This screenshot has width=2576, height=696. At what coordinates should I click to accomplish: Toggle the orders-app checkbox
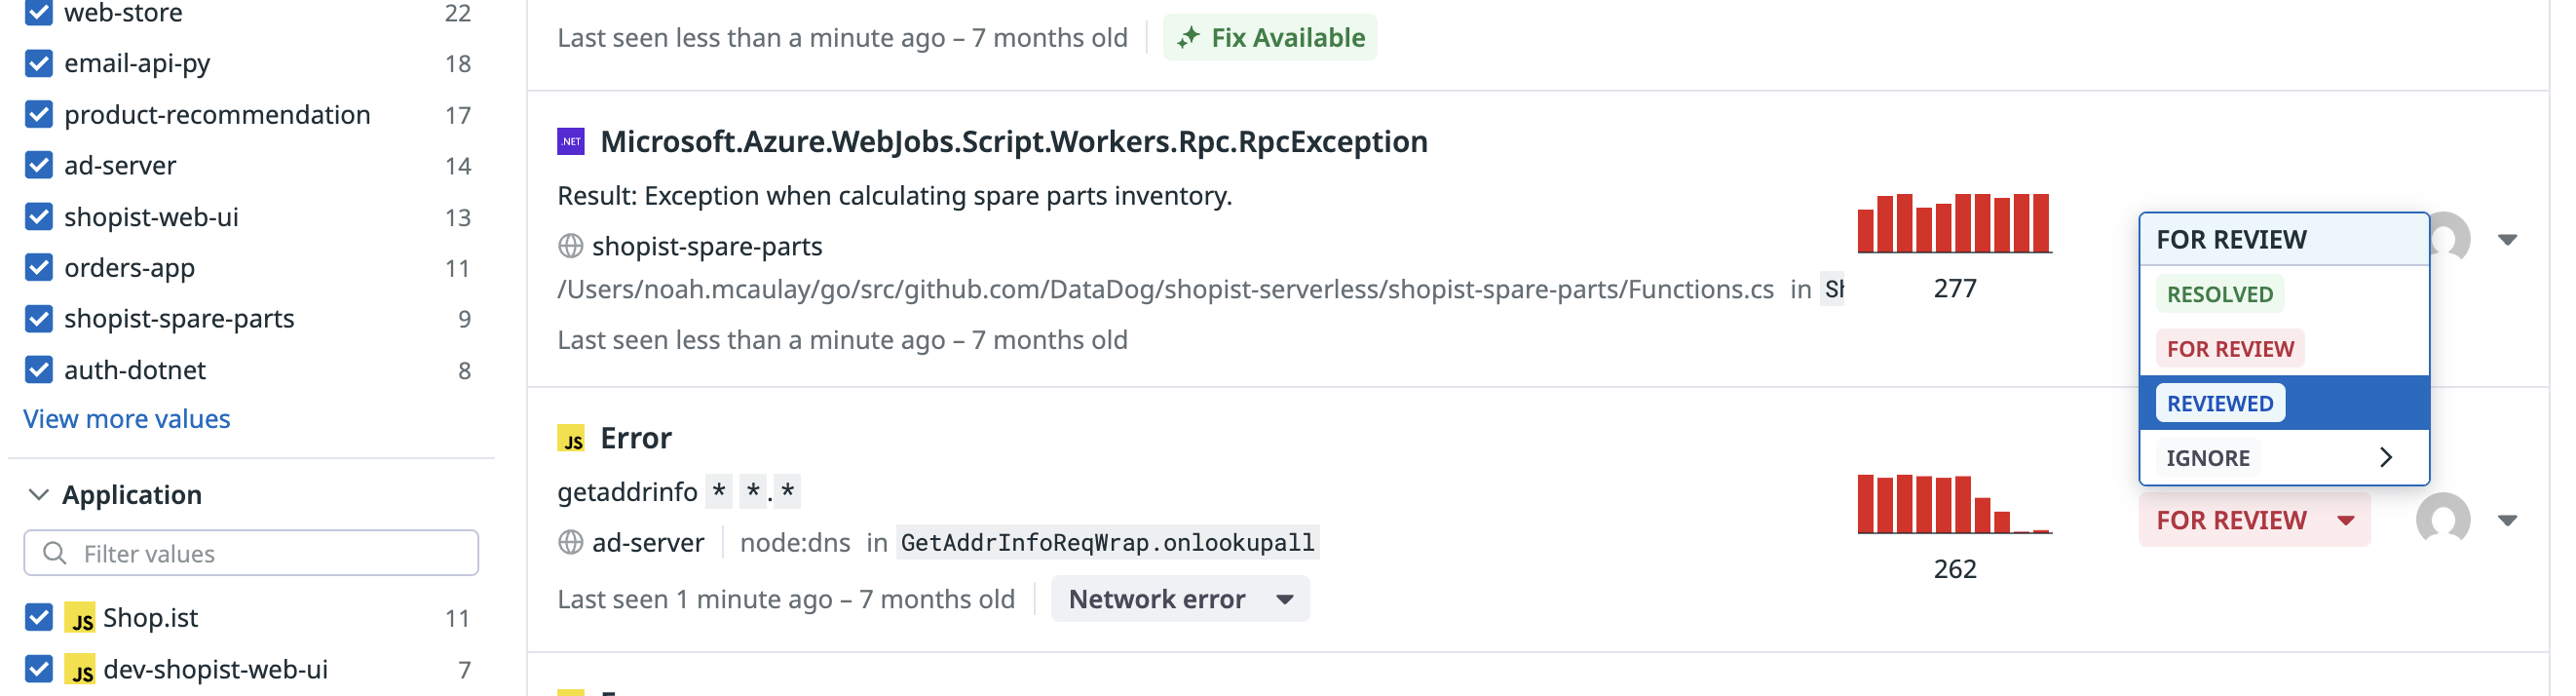coord(39,268)
